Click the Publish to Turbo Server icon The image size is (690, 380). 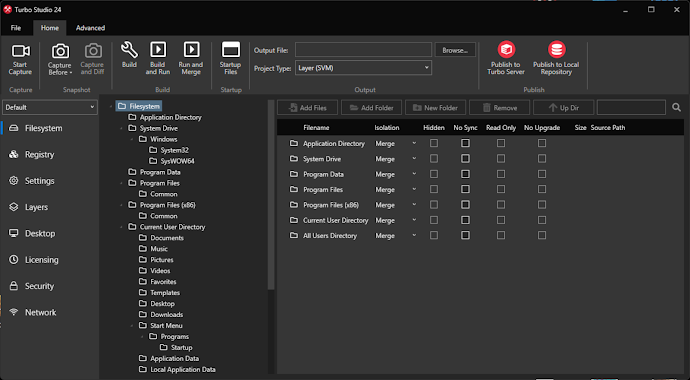pyautogui.click(x=506, y=50)
